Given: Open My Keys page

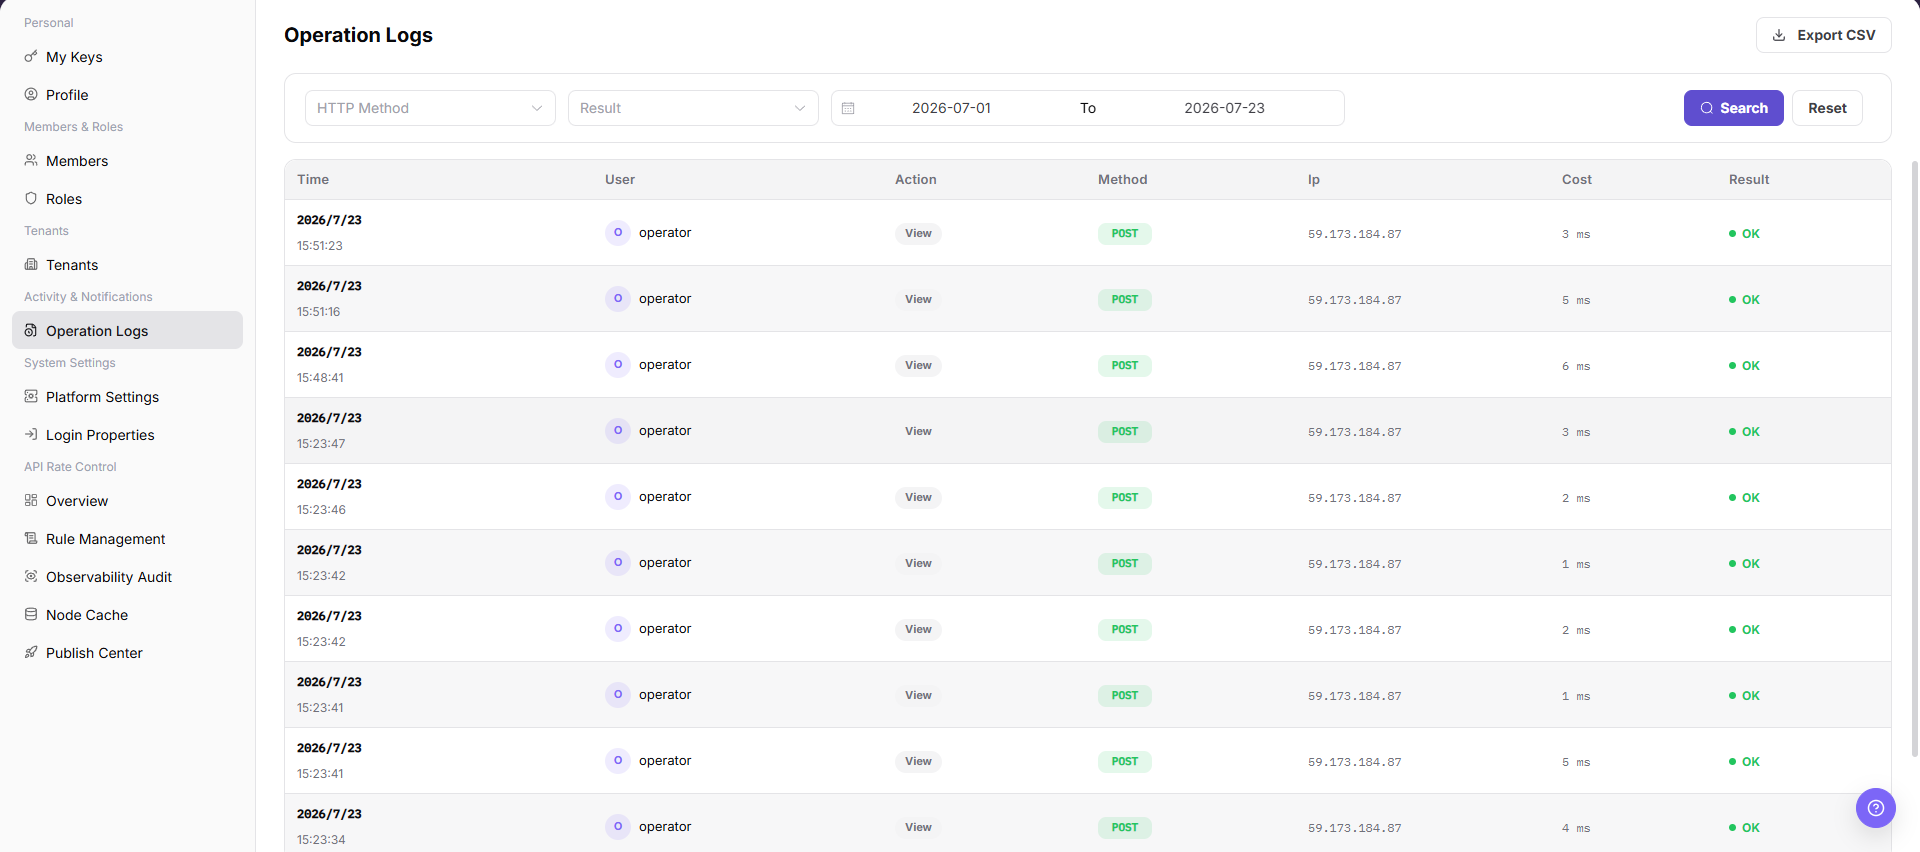Looking at the screenshot, I should 127,57.
